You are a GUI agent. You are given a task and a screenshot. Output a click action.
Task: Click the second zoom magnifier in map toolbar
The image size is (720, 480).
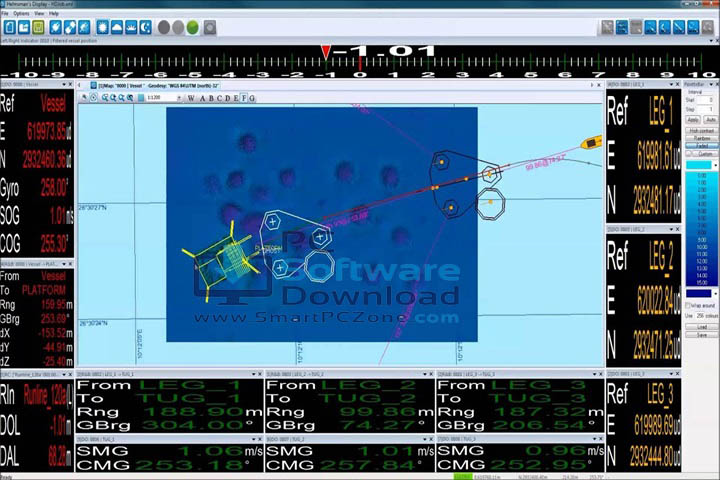[113, 97]
